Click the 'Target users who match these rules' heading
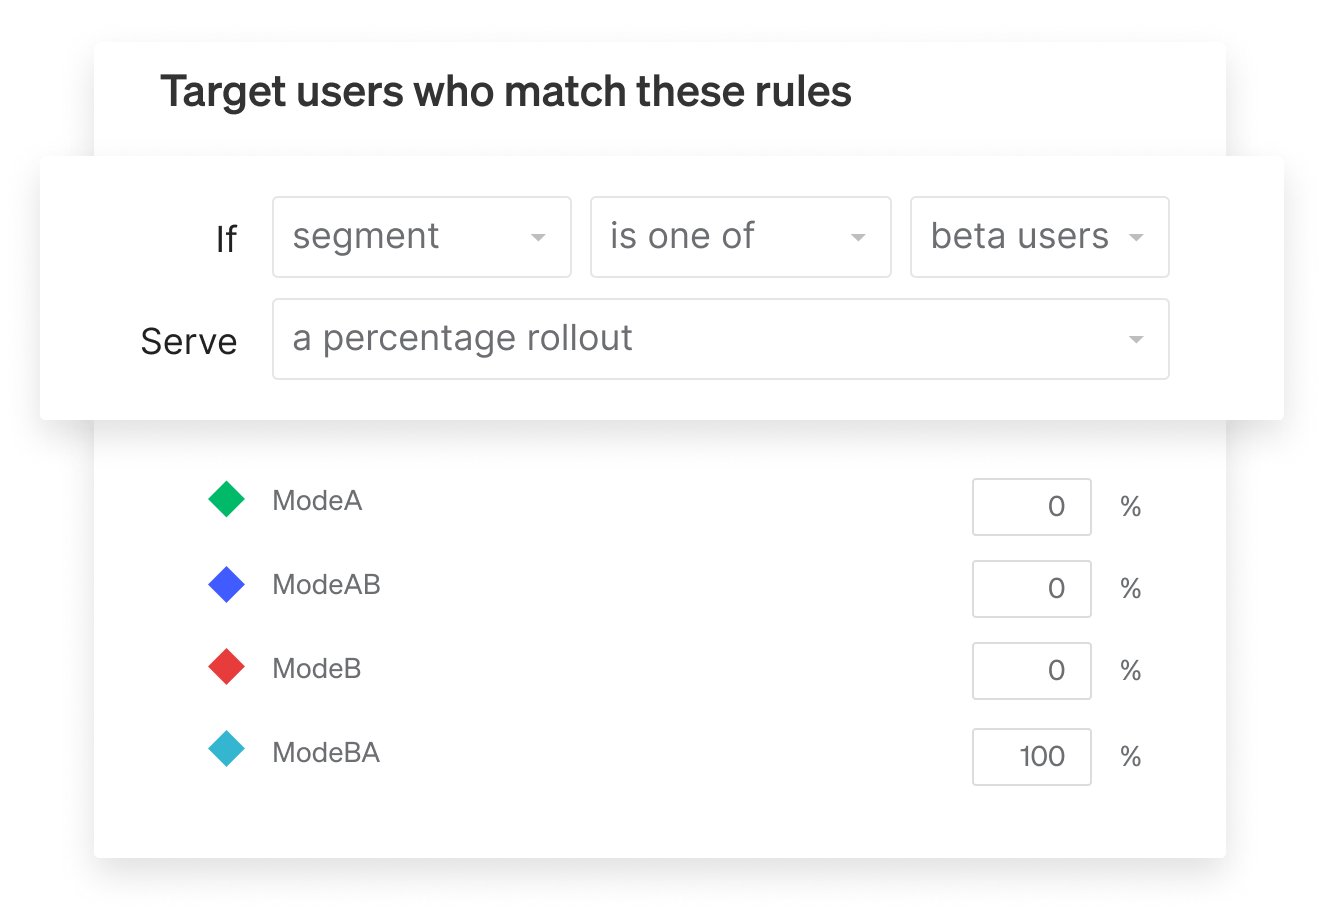Image resolution: width=1324 pixels, height=914 pixels. tap(506, 92)
